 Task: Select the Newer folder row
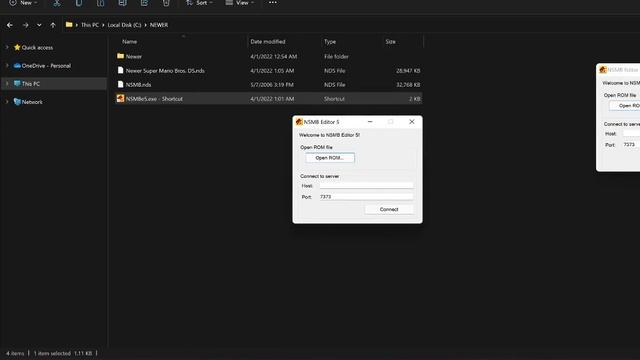pyautogui.click(x=269, y=56)
